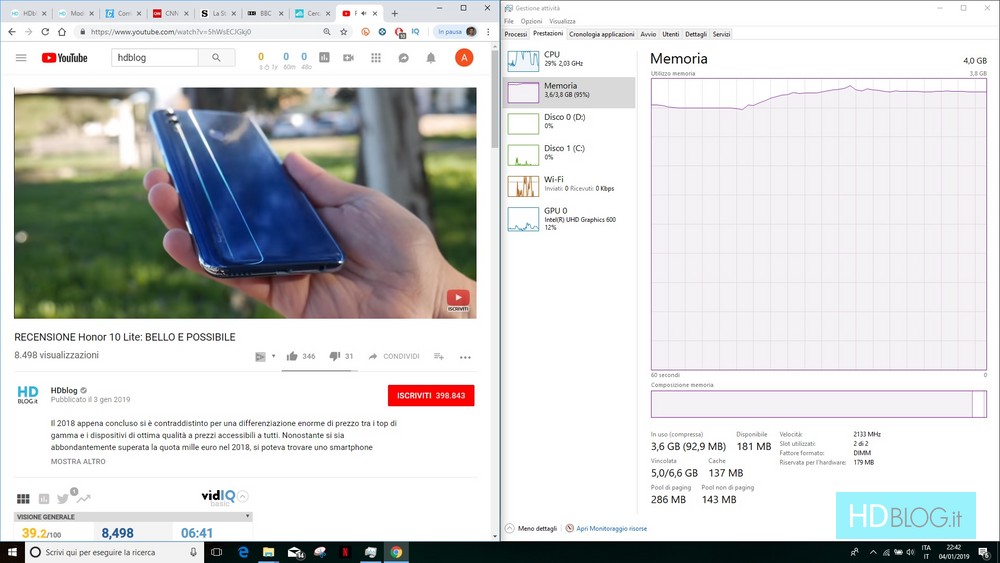Collapse the vidIQ panel with chevron
The width and height of the screenshot is (1000, 563).
[x=243, y=496]
